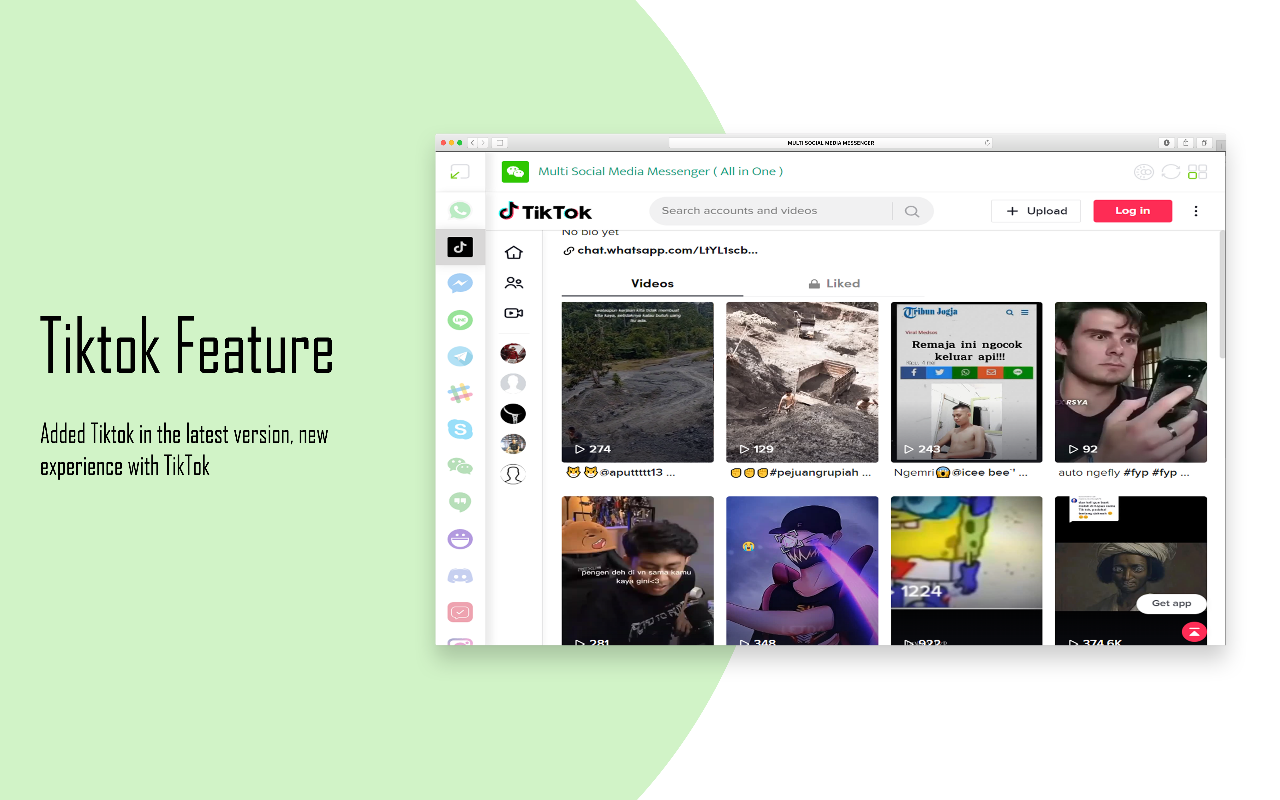Click the green WeChat logo in header

coord(515,171)
